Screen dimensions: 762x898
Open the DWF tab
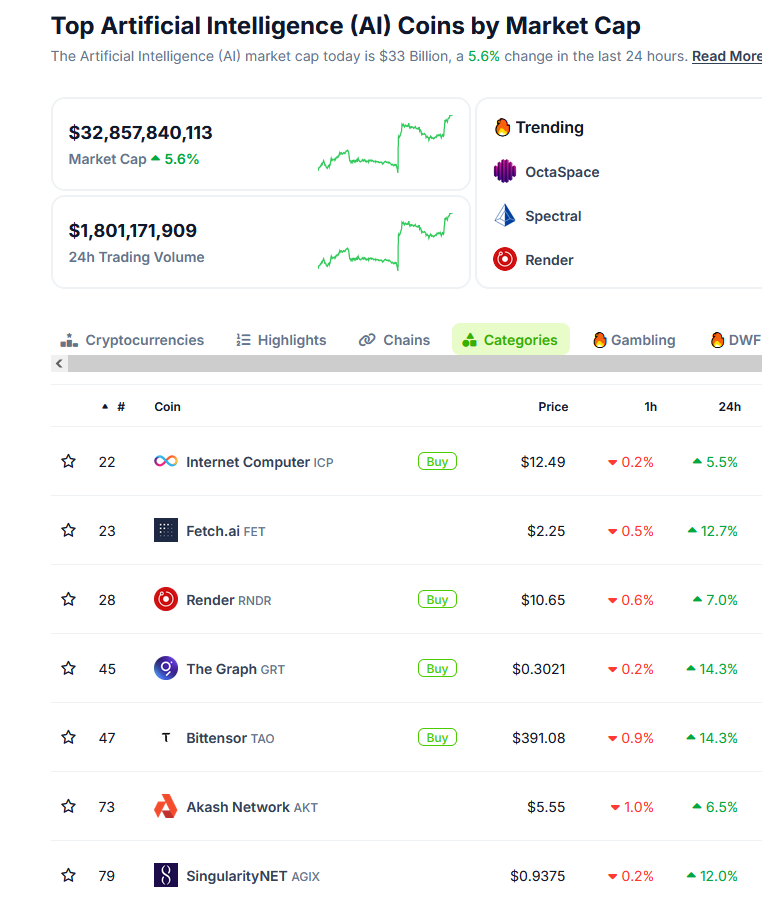736,340
